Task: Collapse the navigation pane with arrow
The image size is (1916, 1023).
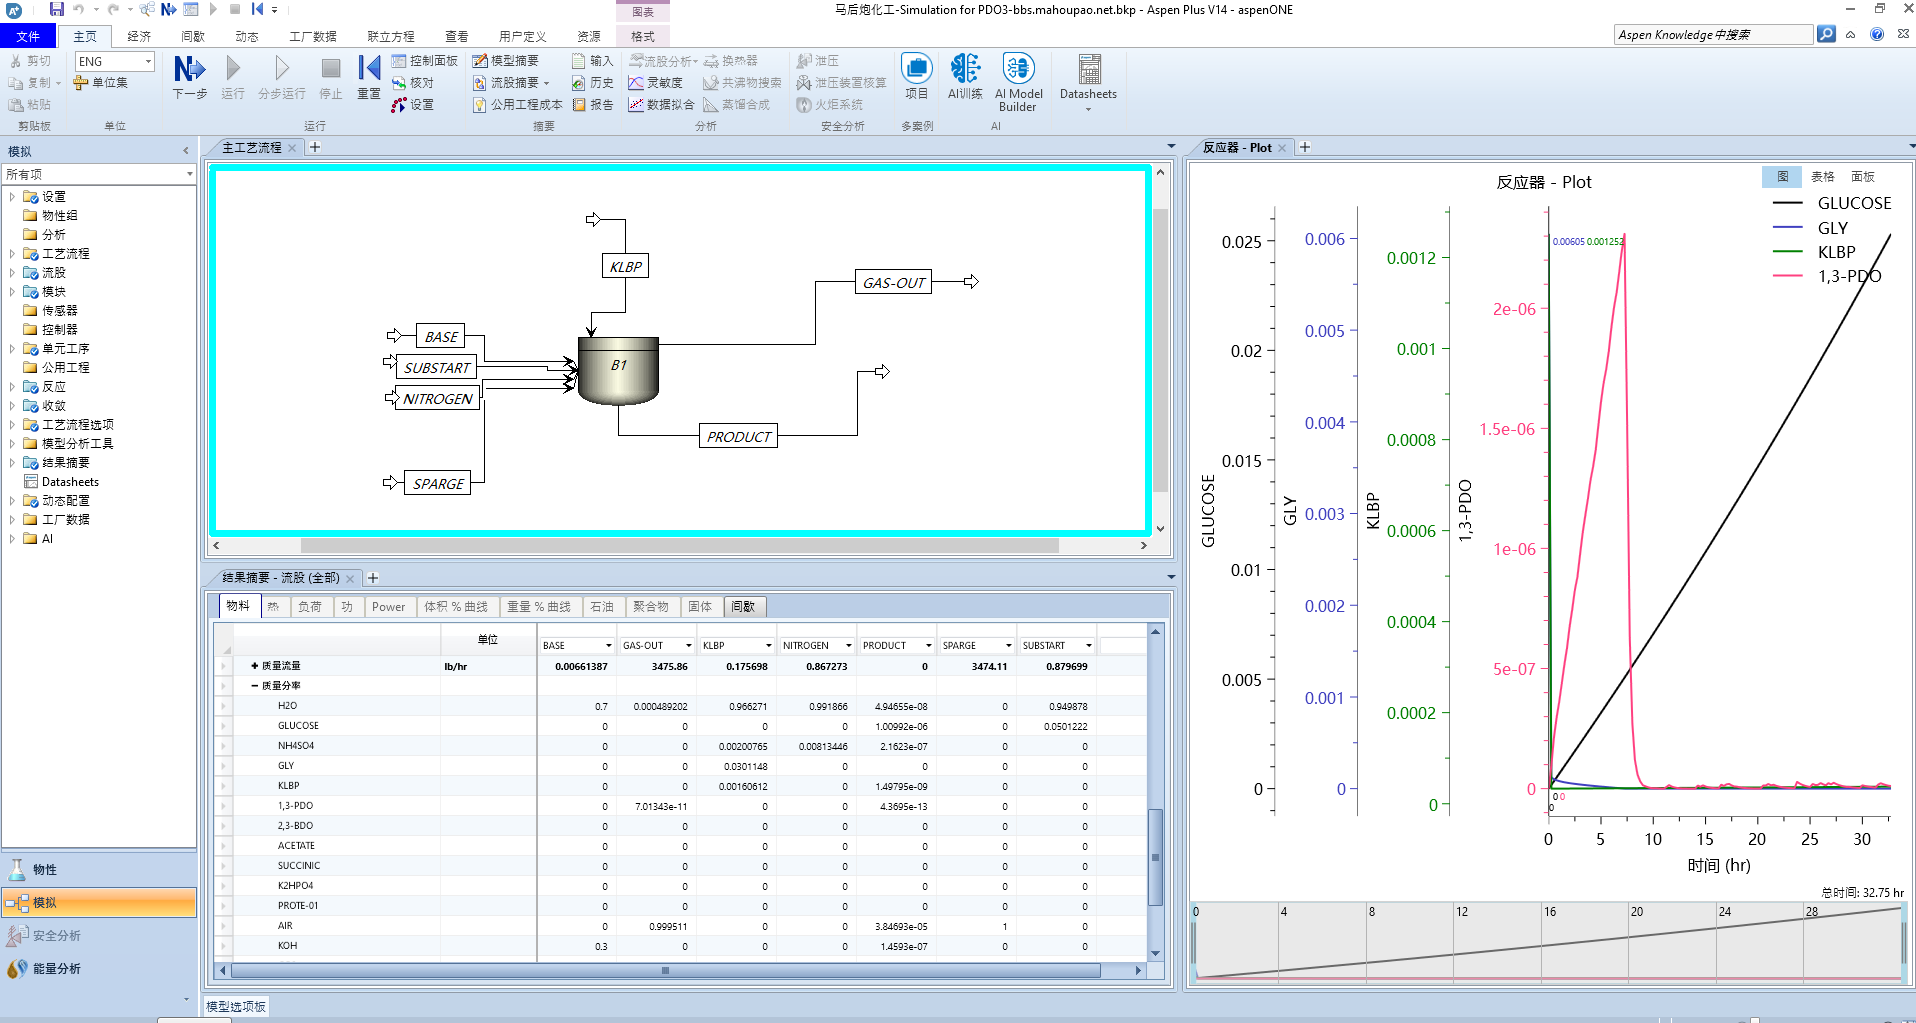Action: (x=186, y=151)
